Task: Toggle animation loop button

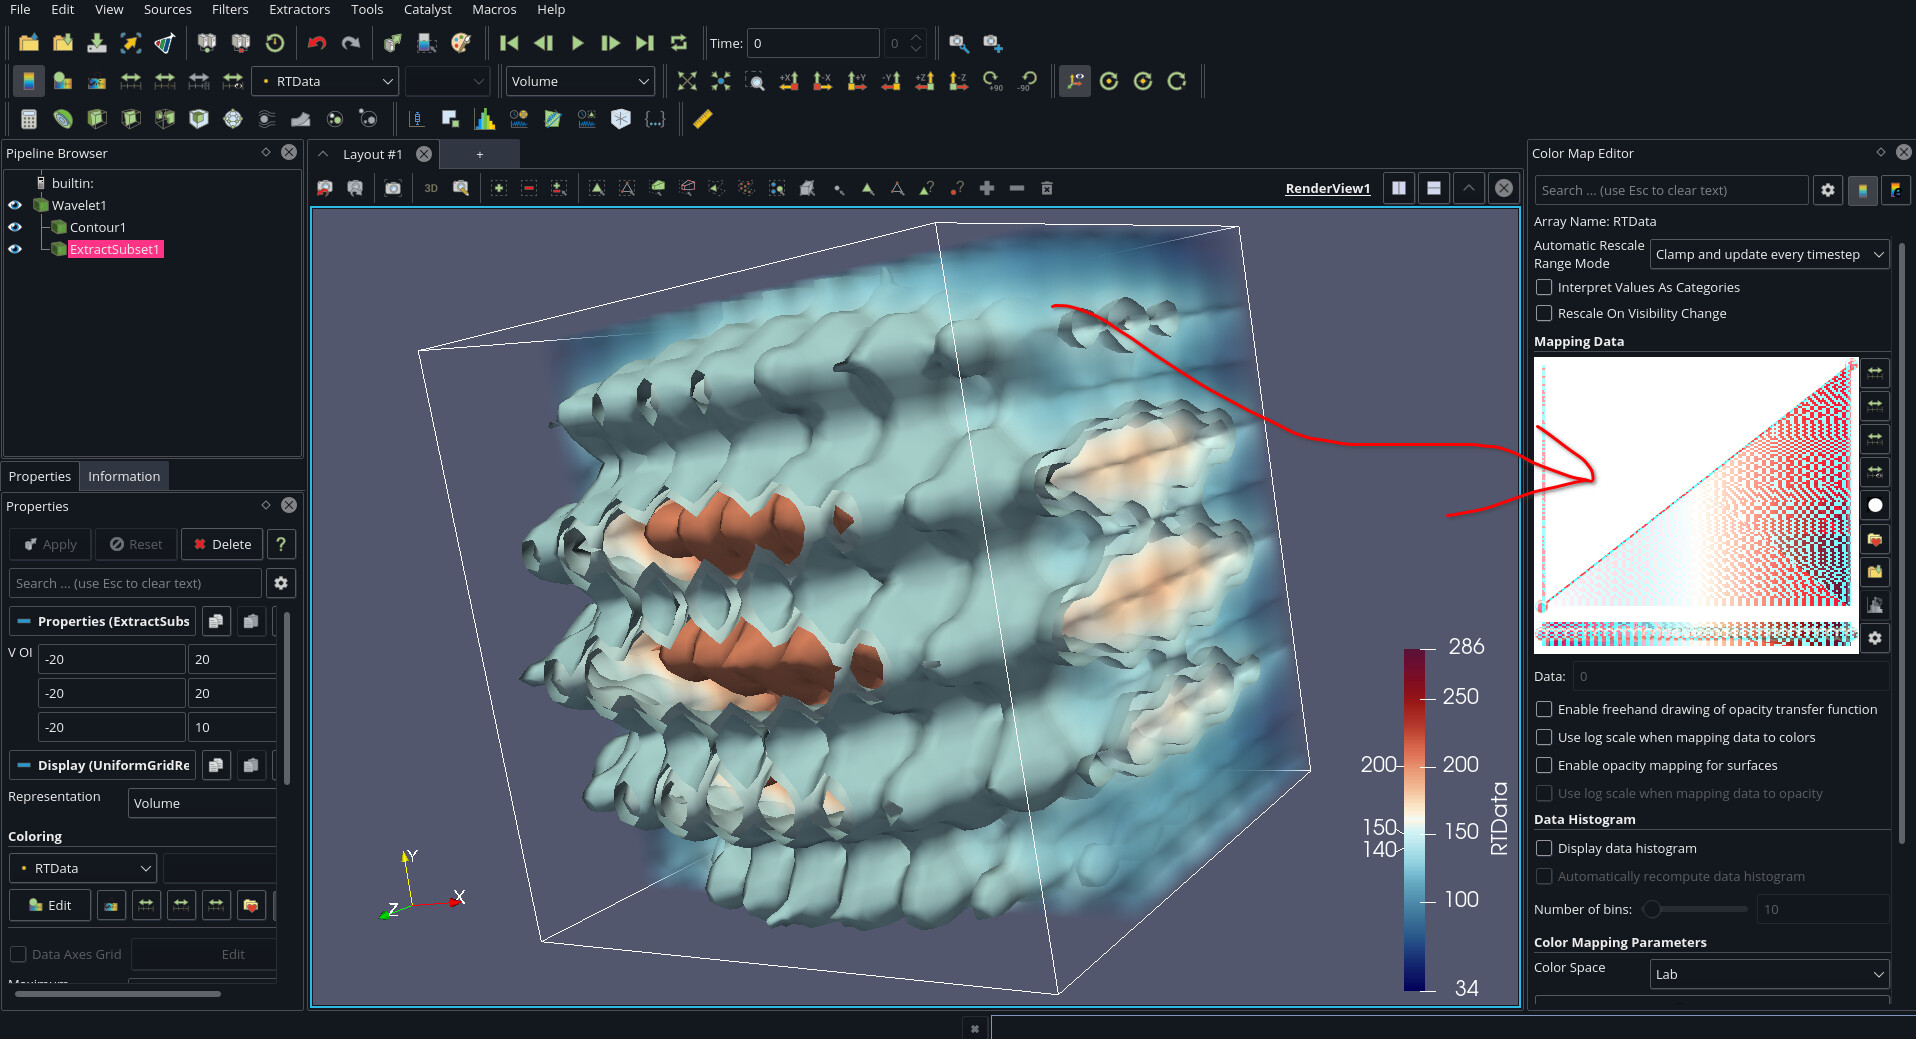Action: (679, 43)
